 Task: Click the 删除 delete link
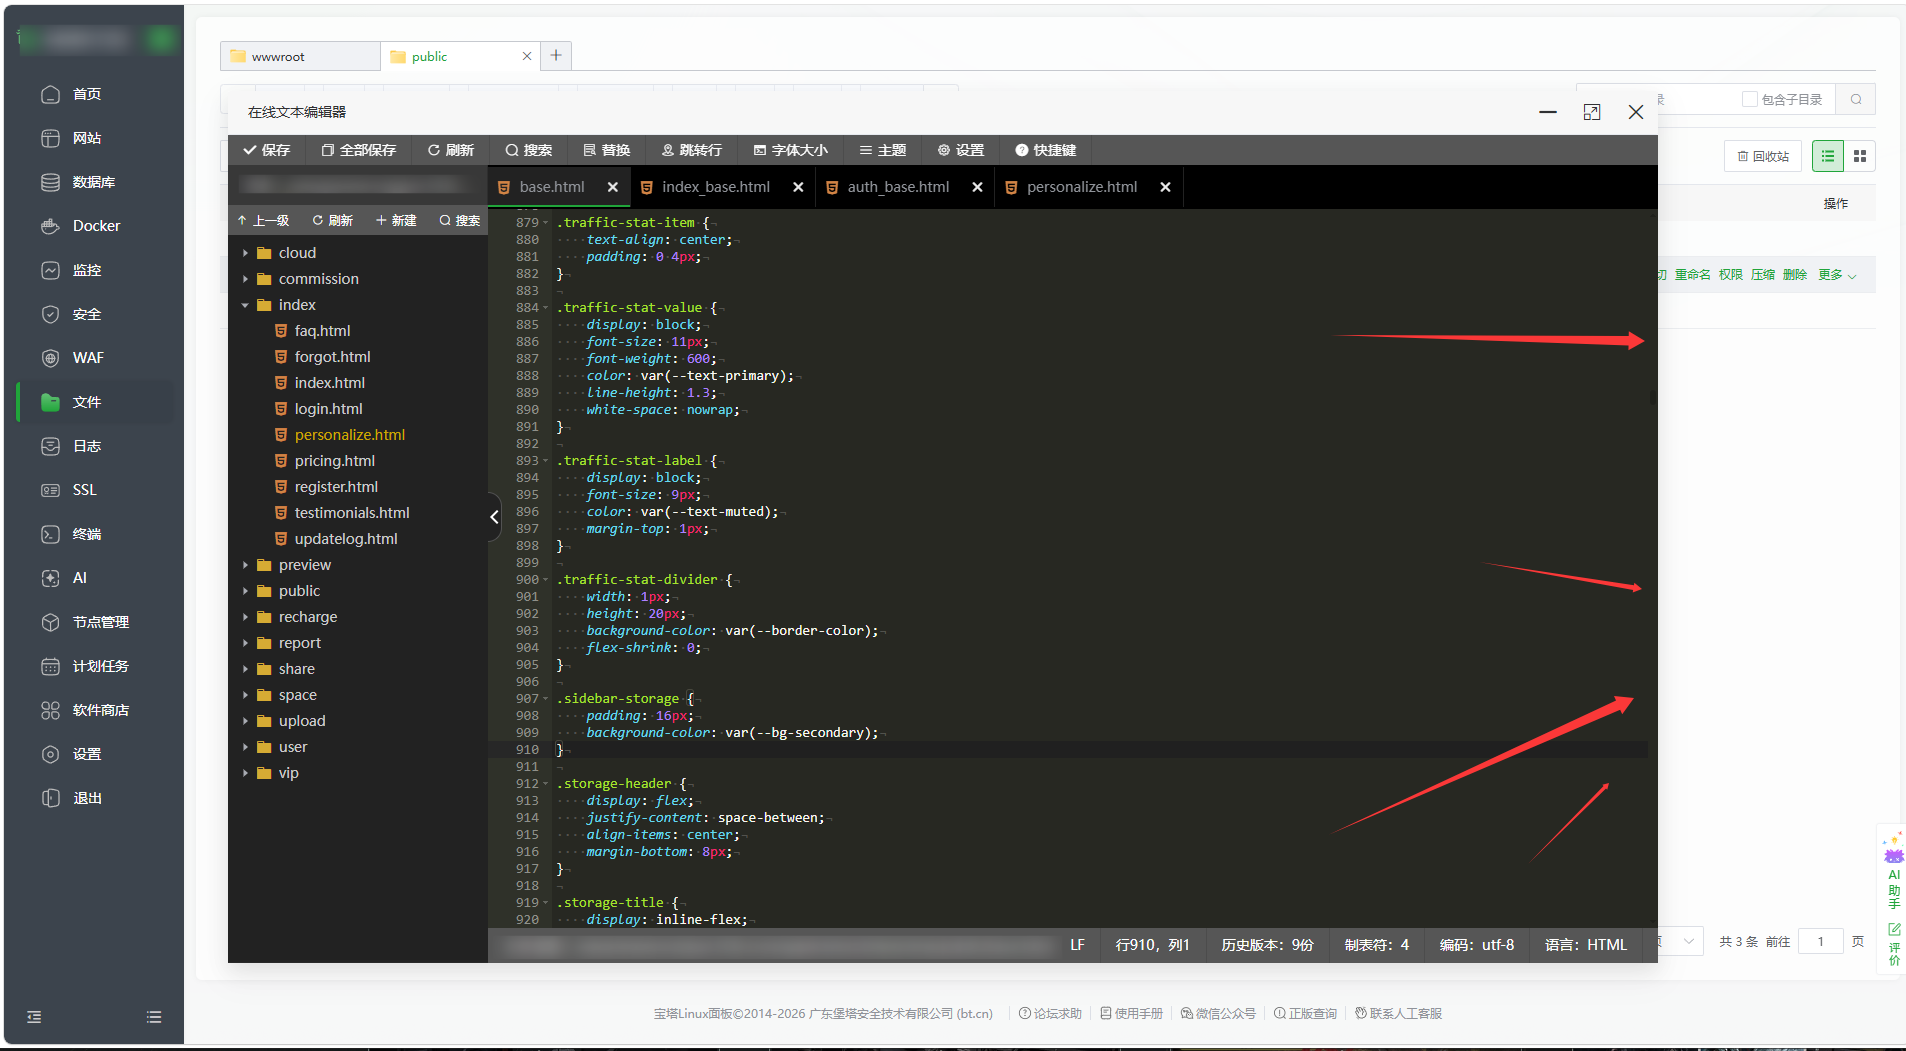(x=1795, y=275)
